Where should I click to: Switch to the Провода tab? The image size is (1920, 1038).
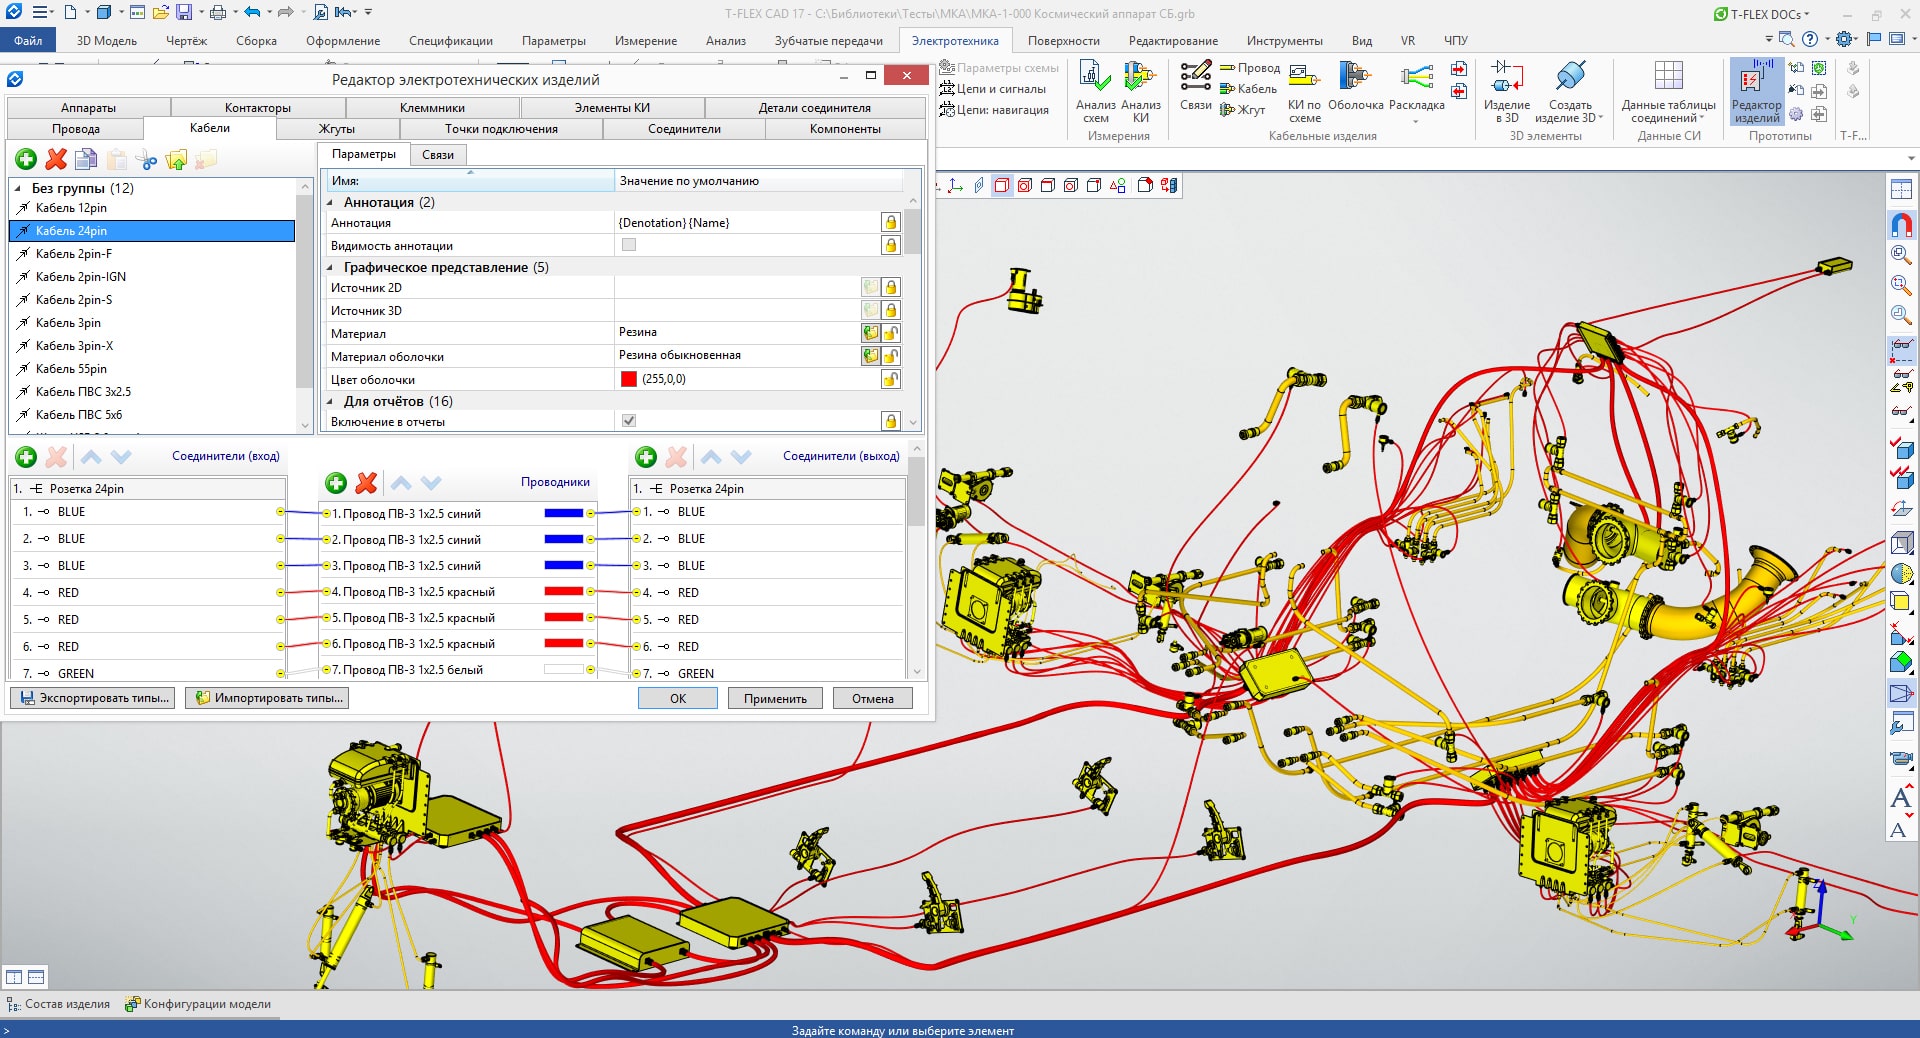click(x=76, y=129)
